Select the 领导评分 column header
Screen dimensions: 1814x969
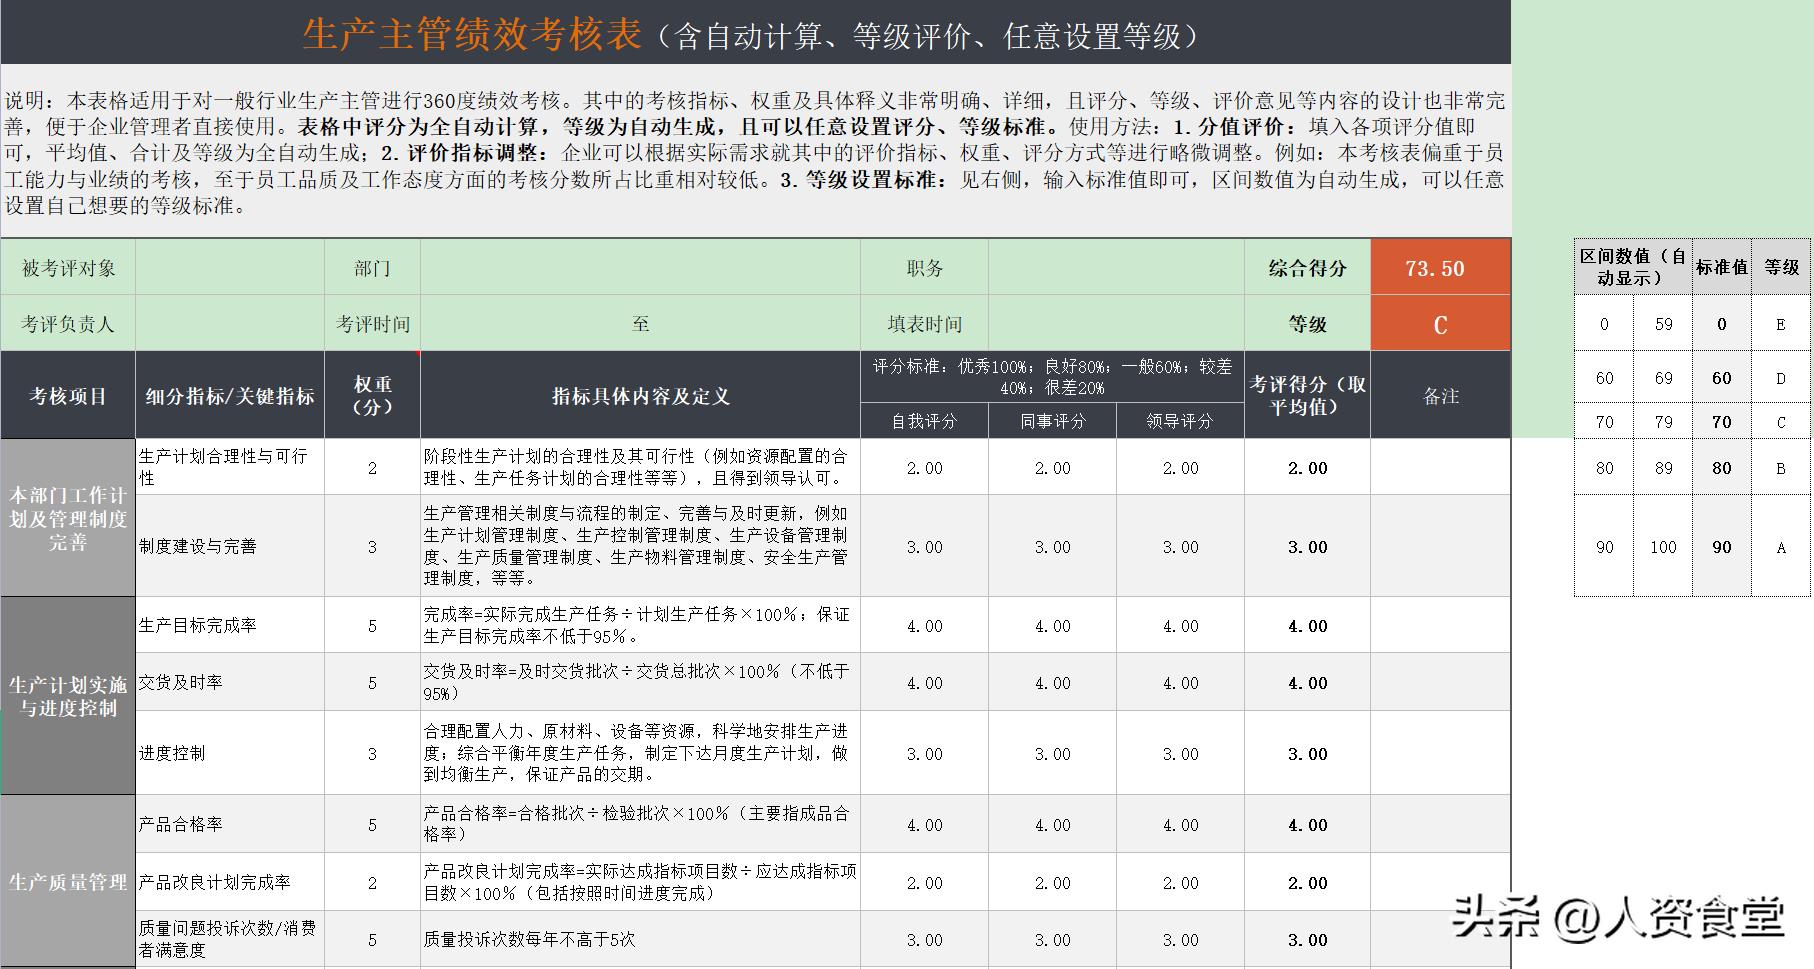[1179, 421]
